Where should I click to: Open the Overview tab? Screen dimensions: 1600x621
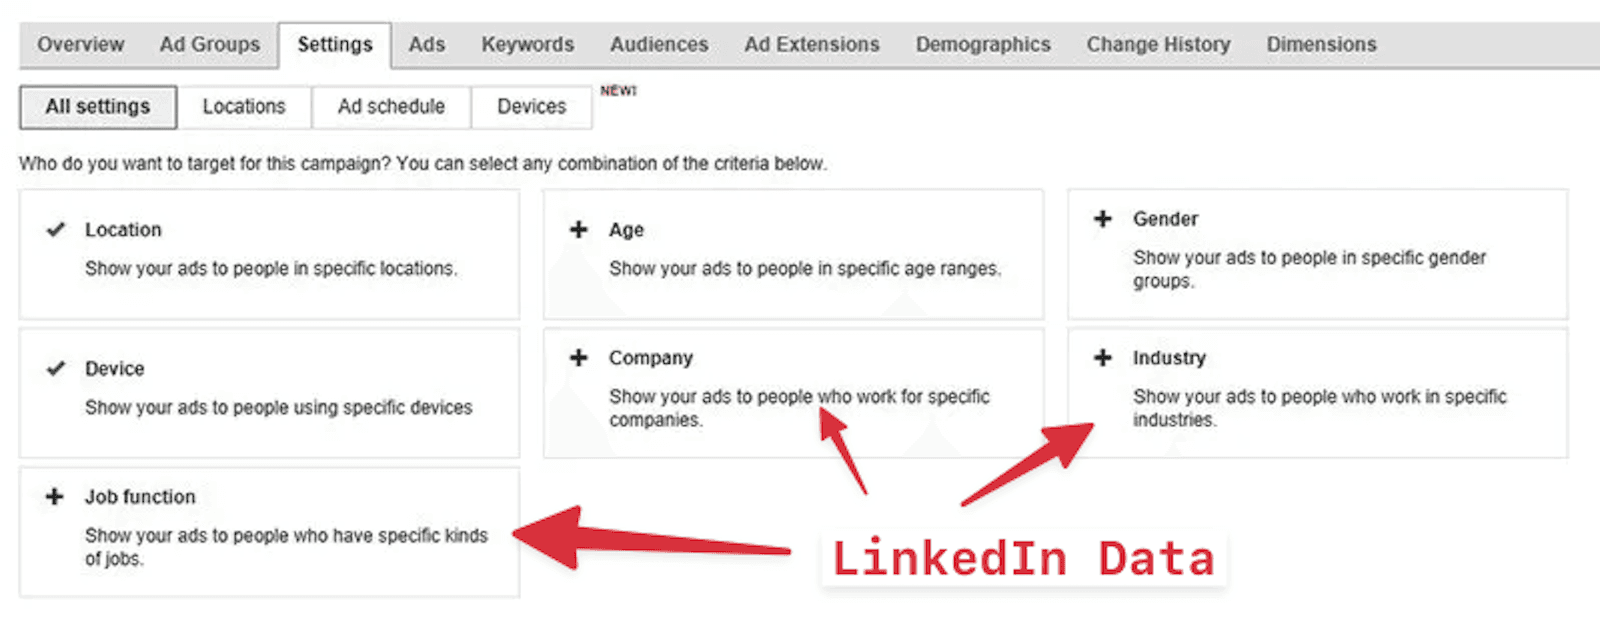81,45
